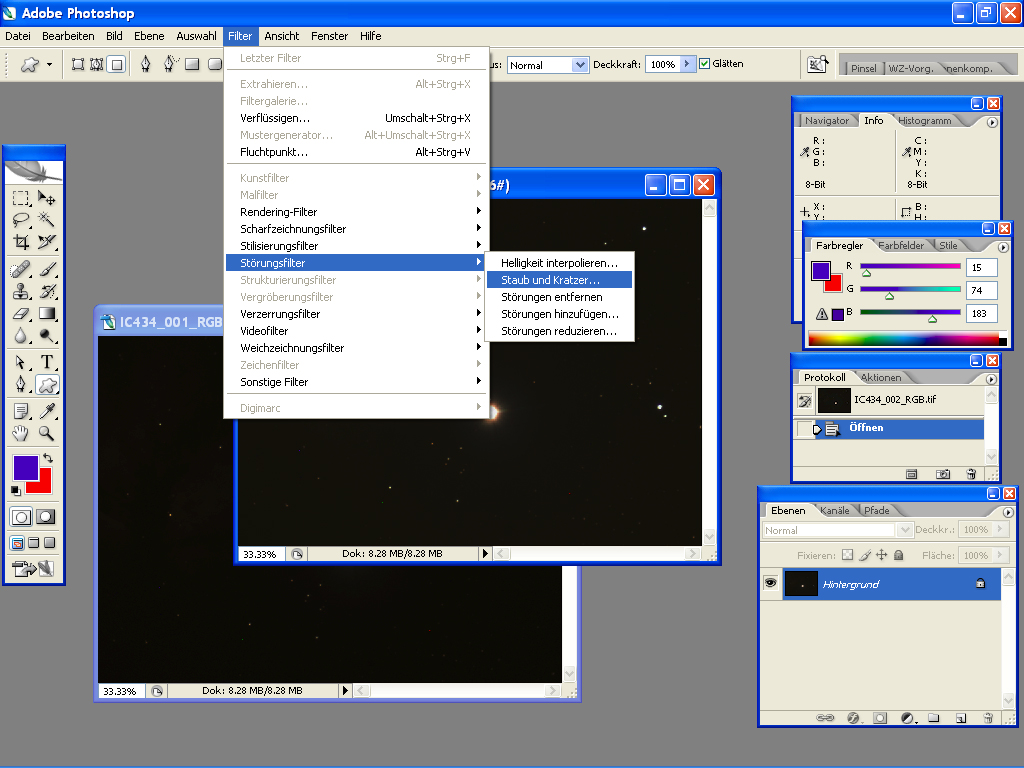The width and height of the screenshot is (1024, 768).
Task: Toggle the palette well file browser icon
Action: (818, 64)
